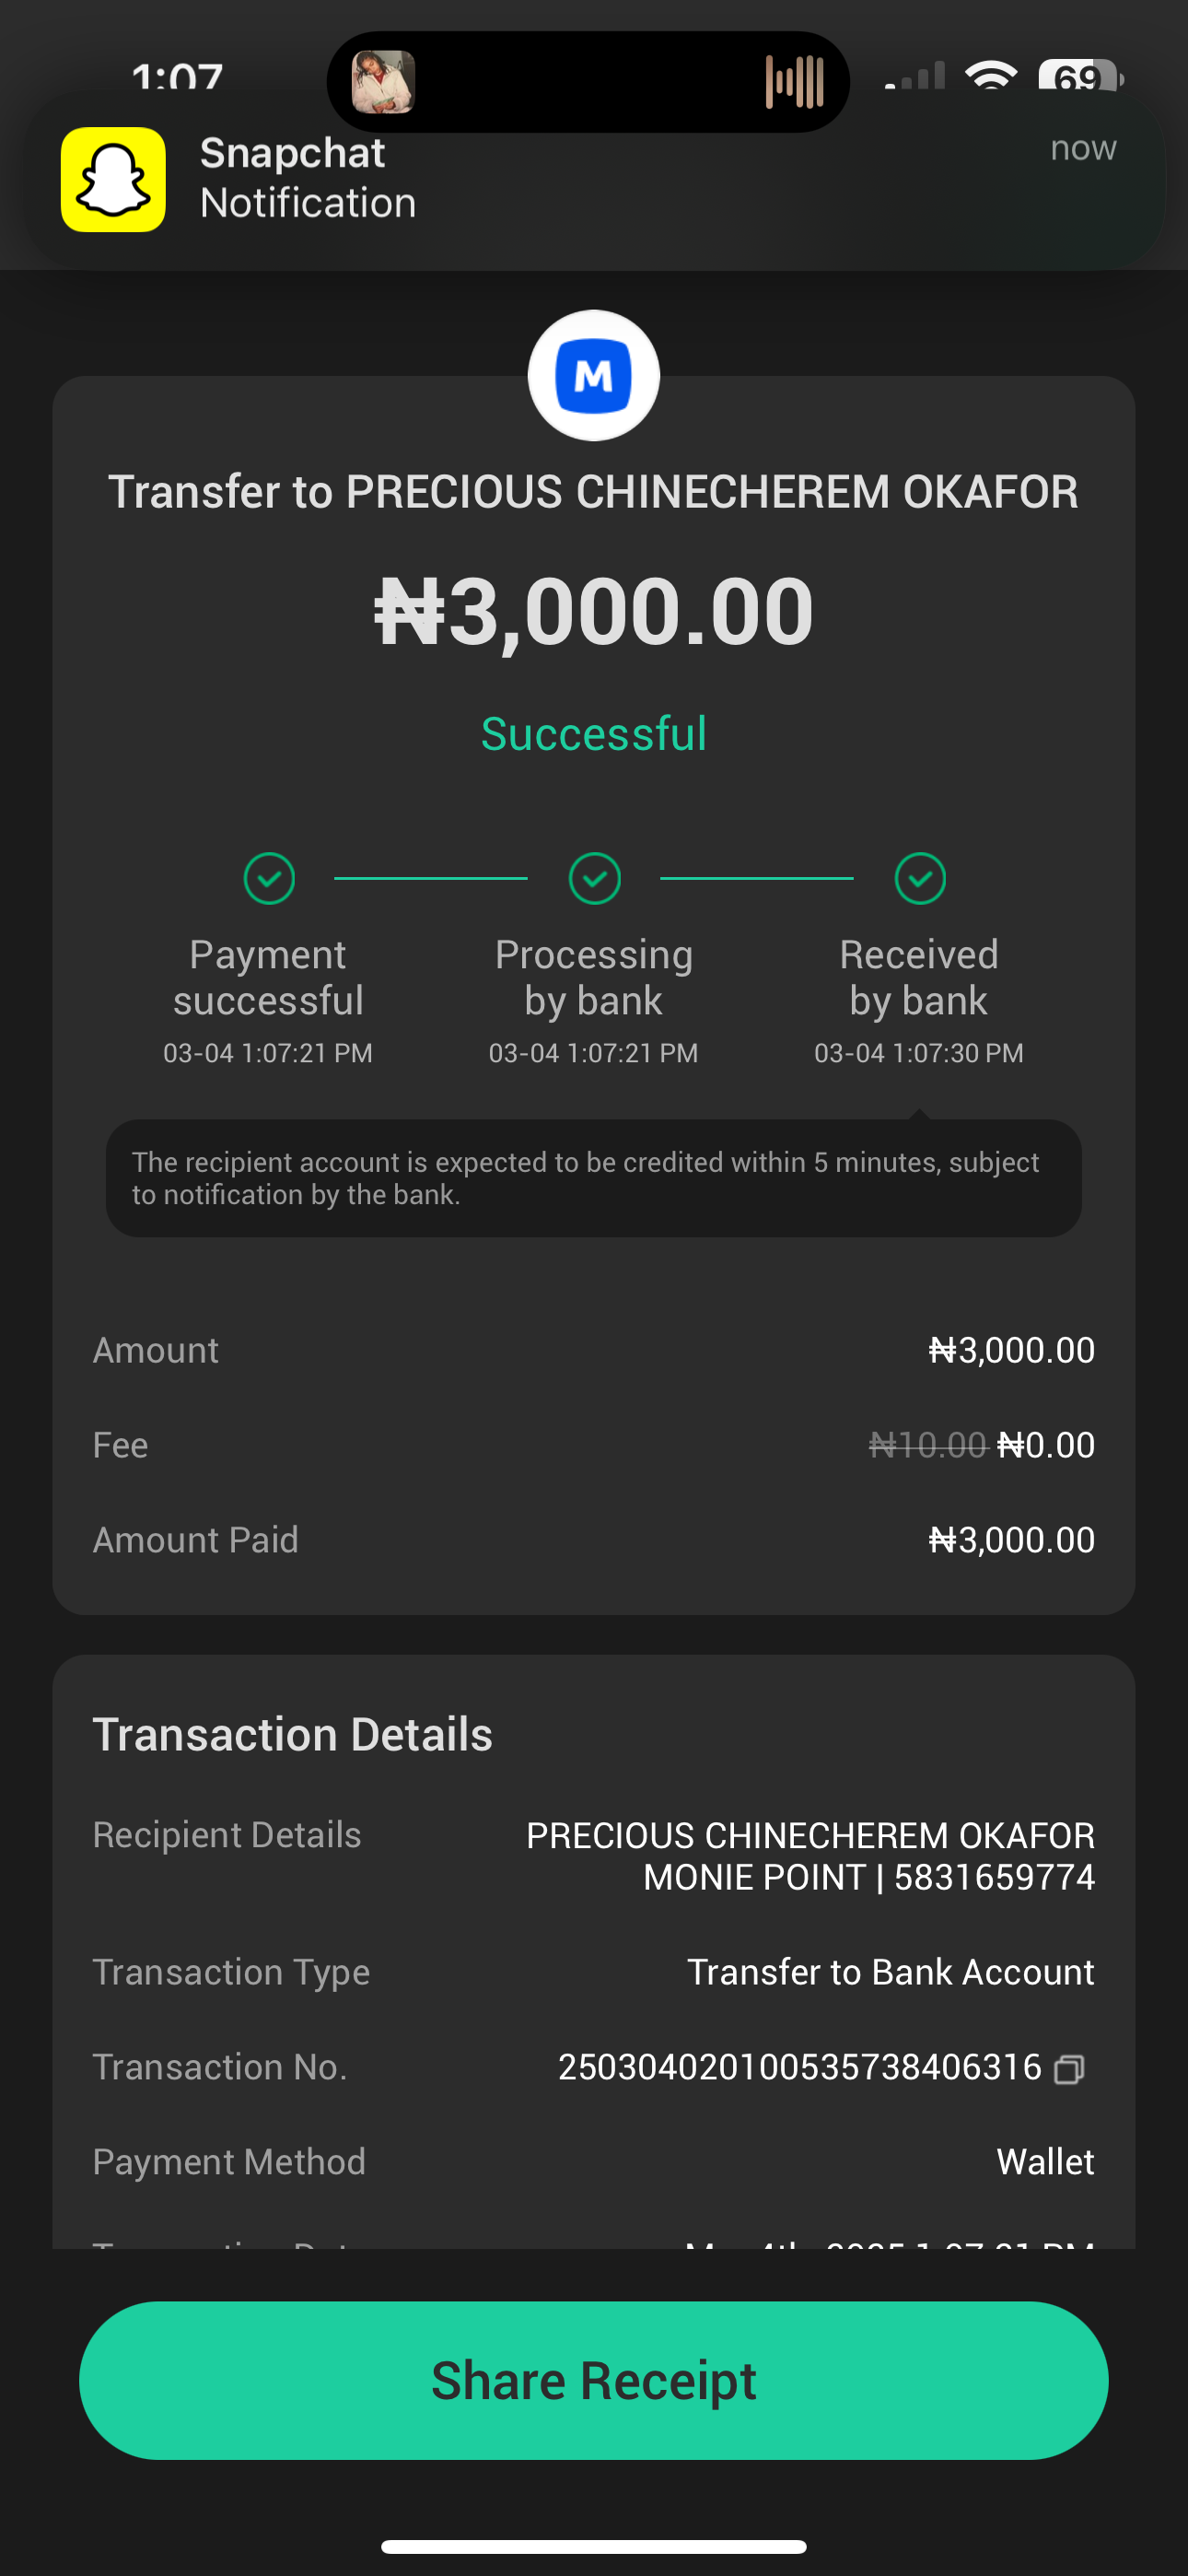Tap the progress line between Processing and Received

click(x=757, y=879)
